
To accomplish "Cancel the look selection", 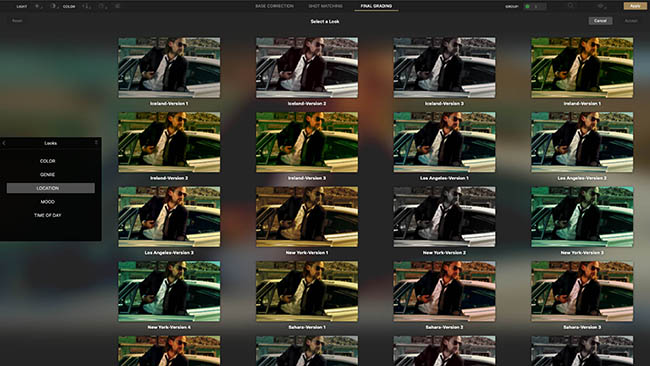I will 600,21.
